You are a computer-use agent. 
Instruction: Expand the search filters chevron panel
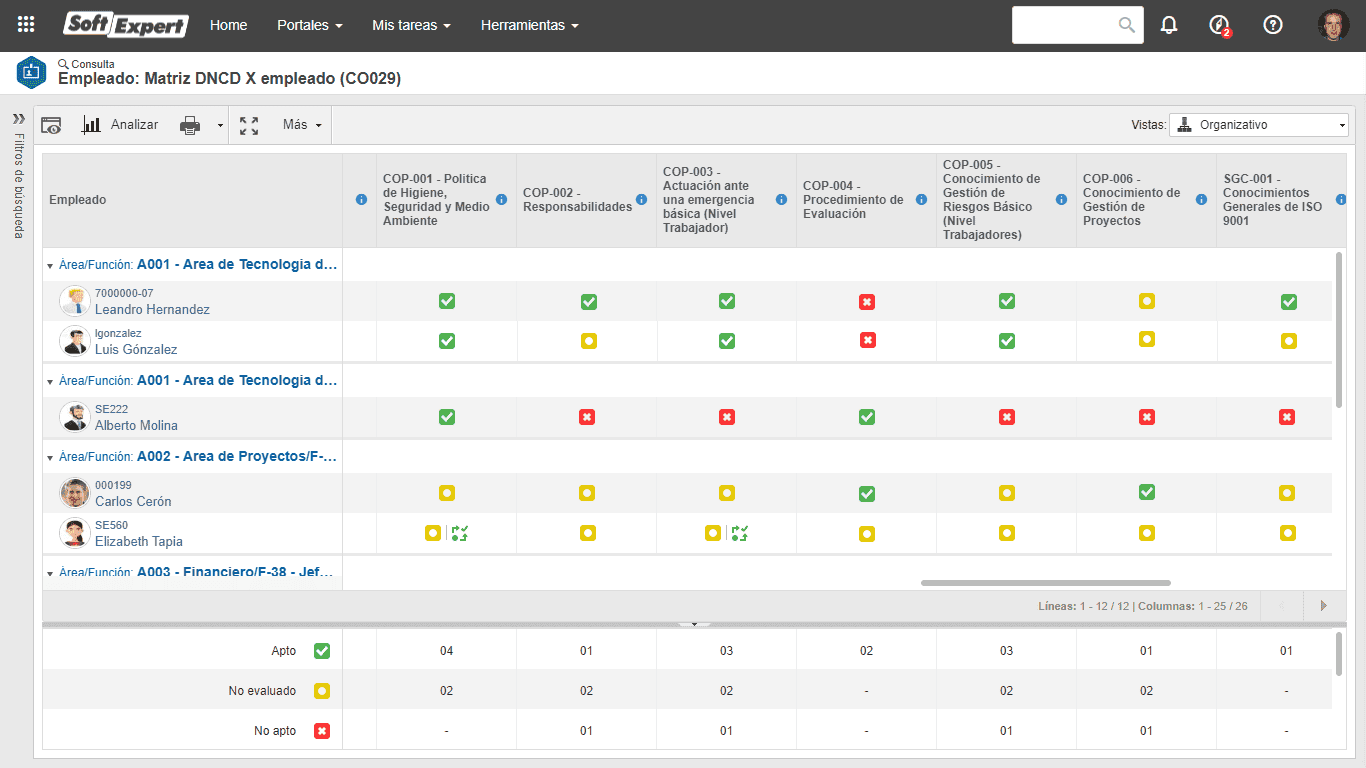click(x=18, y=118)
